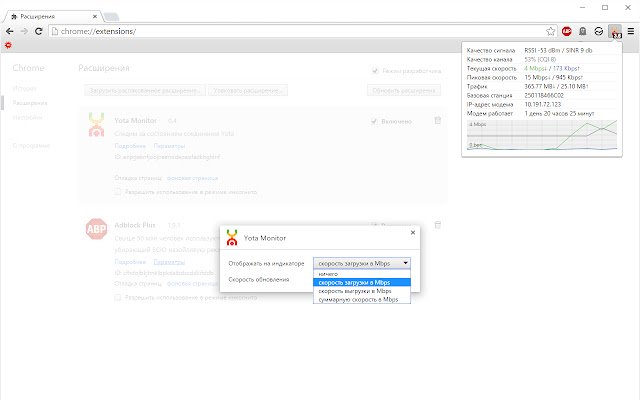The image size is (640, 400).
Task: Click Обновить расширения button
Action: [x=404, y=90]
